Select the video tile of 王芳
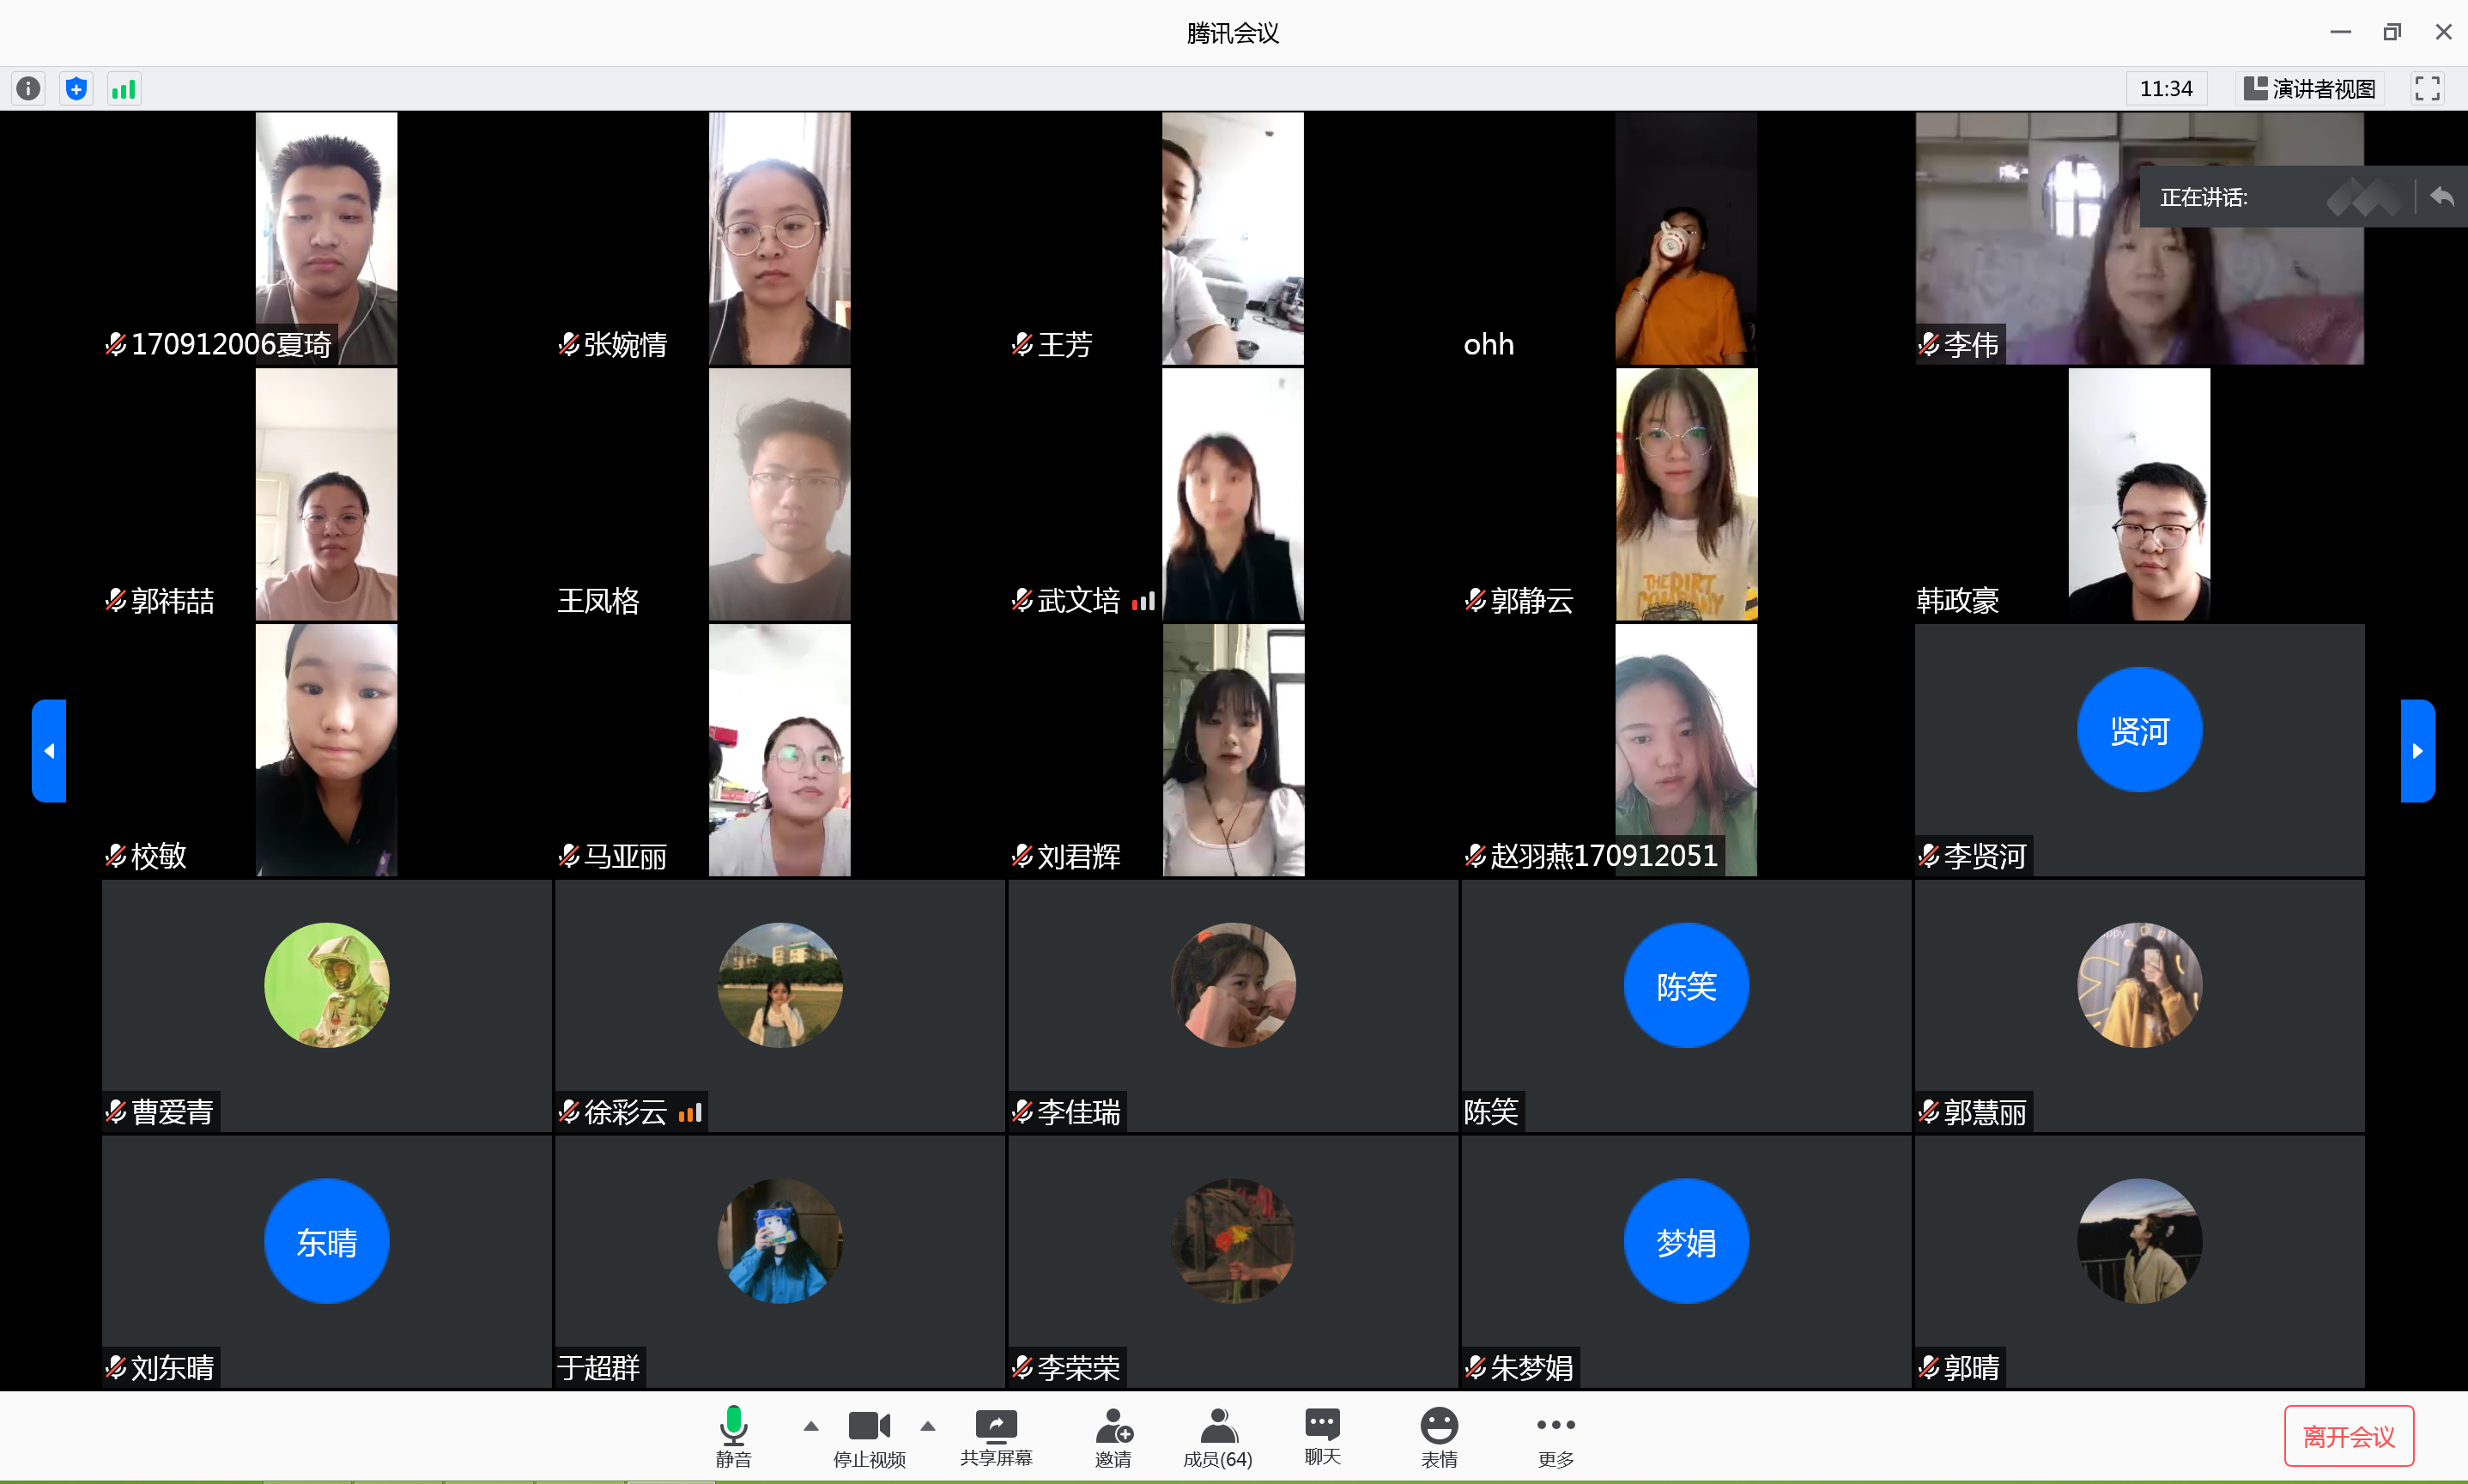This screenshot has height=1484, width=2468. point(1232,238)
